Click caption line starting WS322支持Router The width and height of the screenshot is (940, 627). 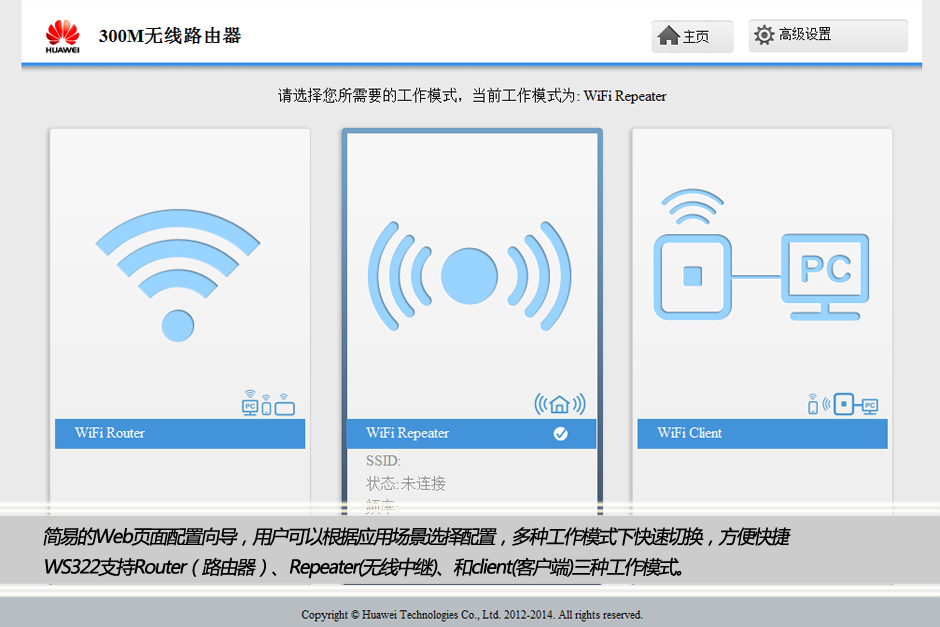coord(364,566)
